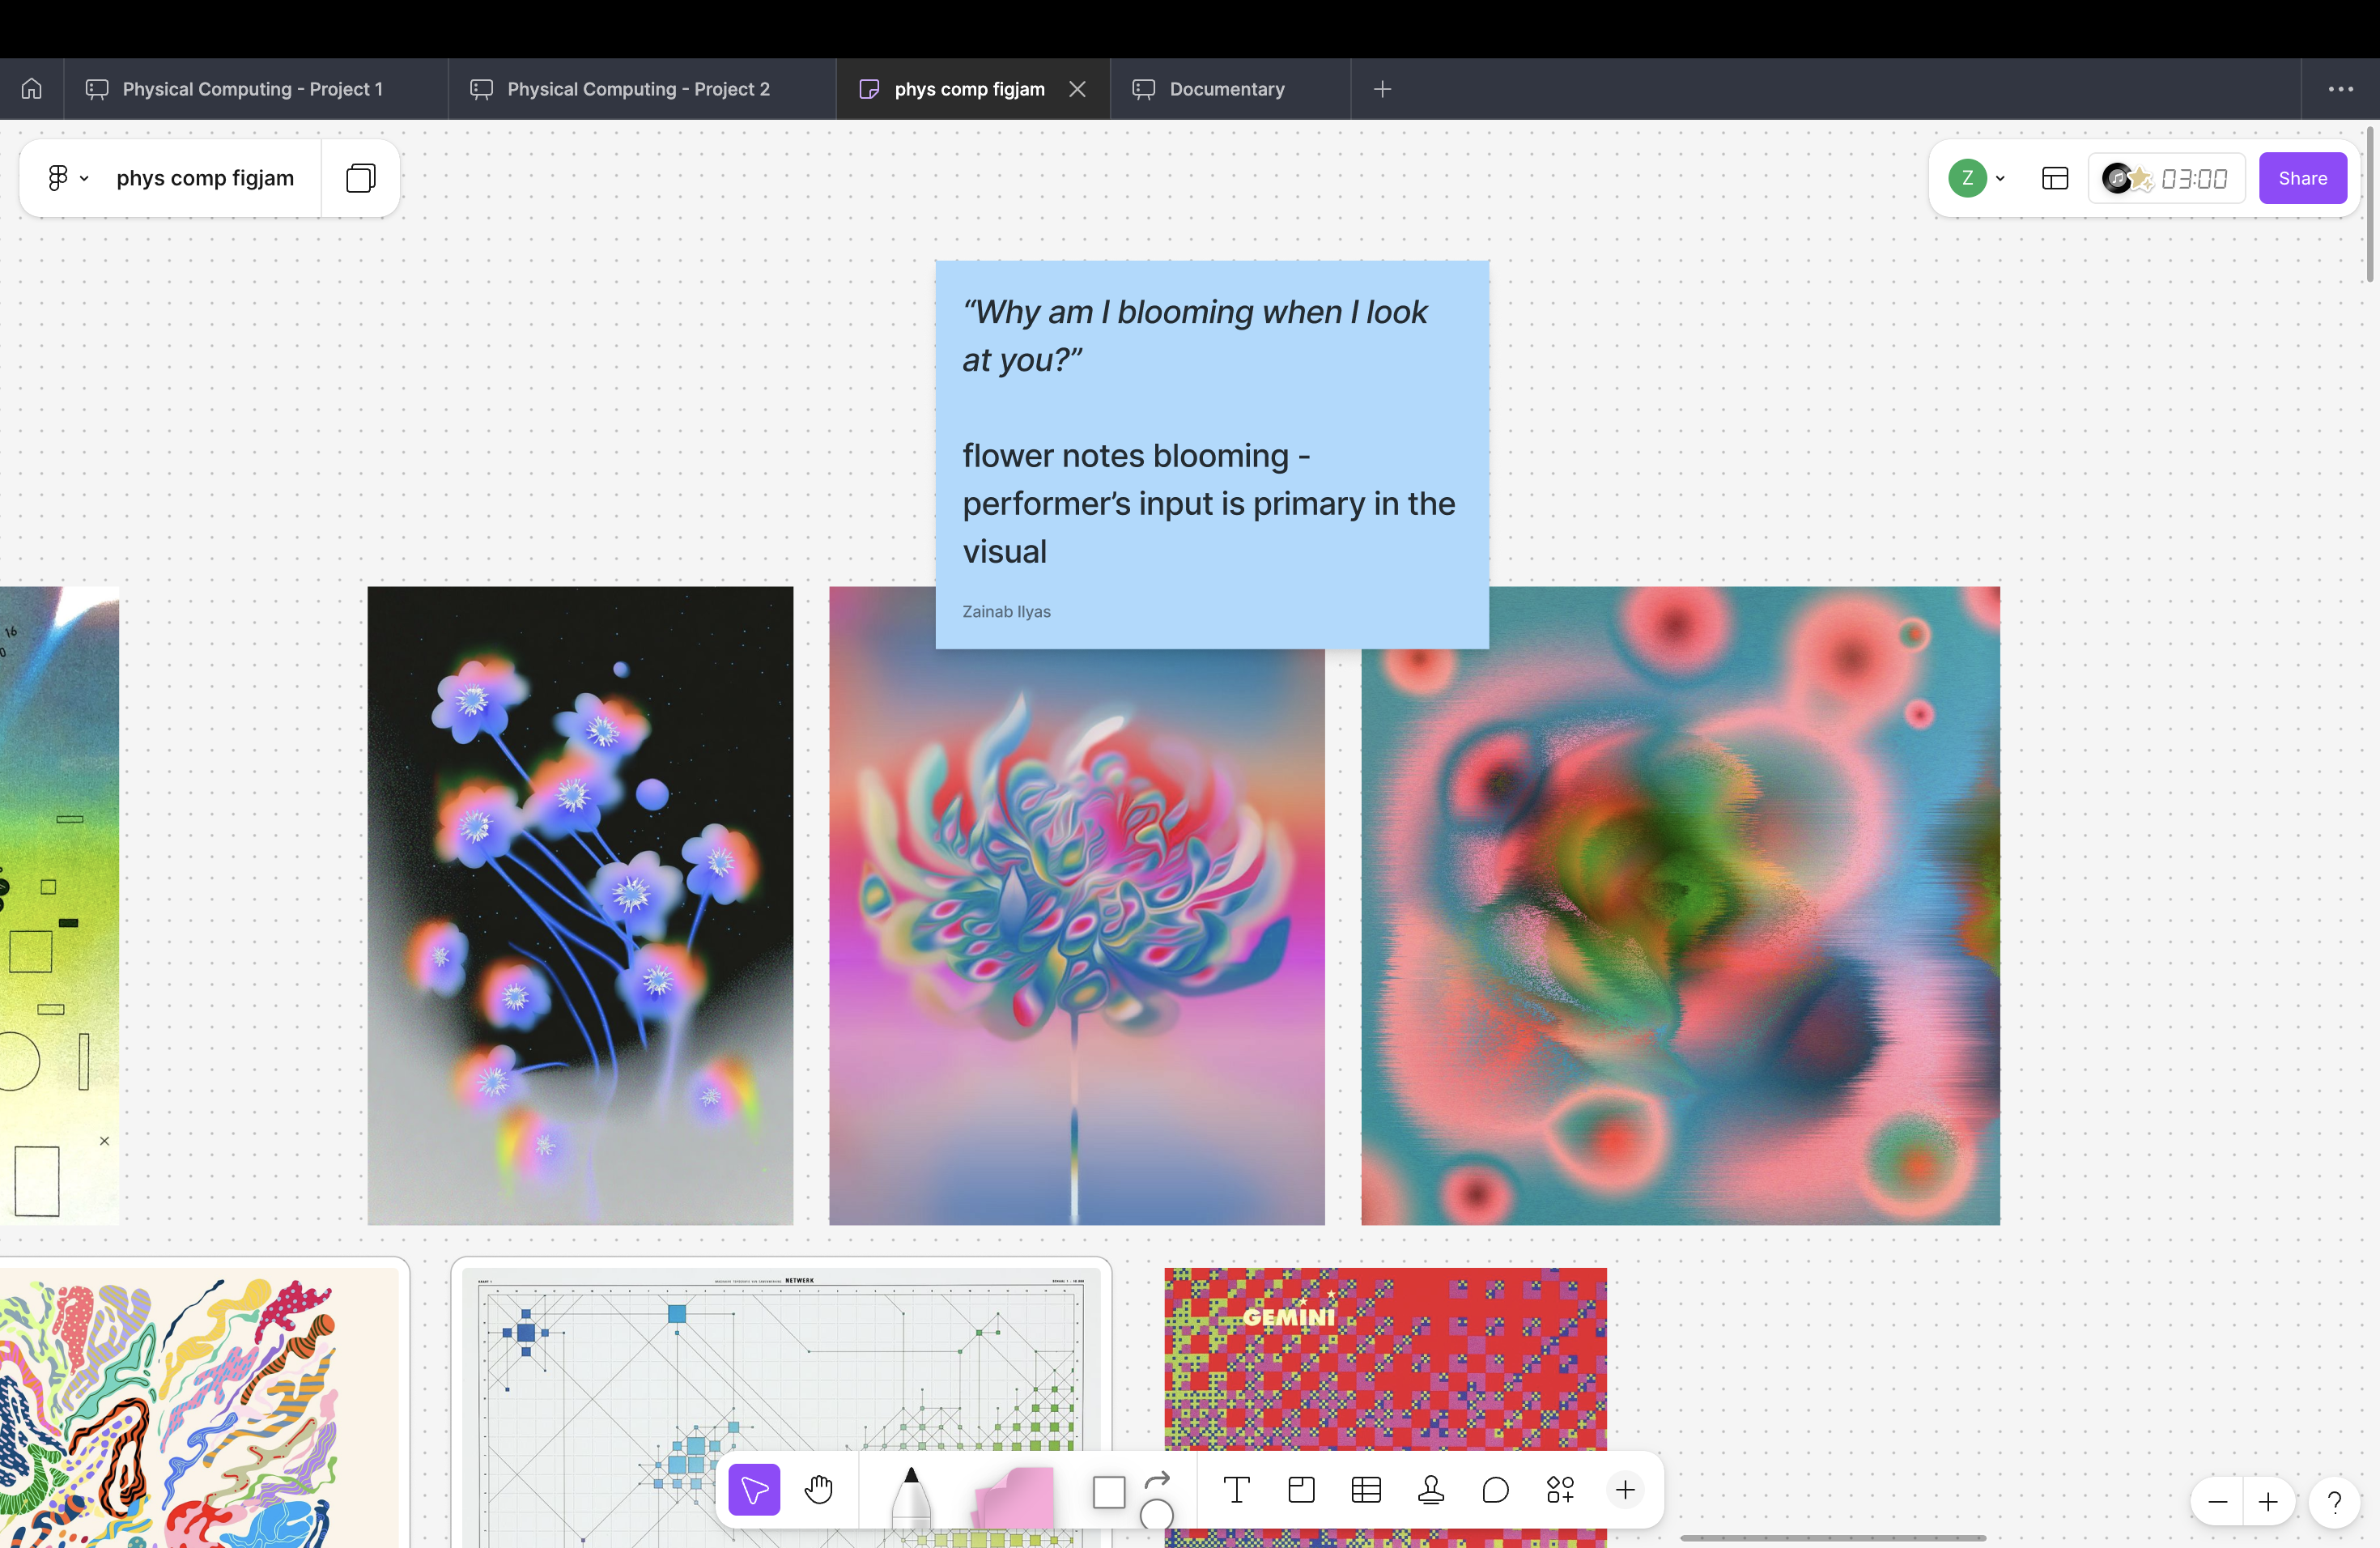Select the Comment tool

(x=1495, y=1490)
